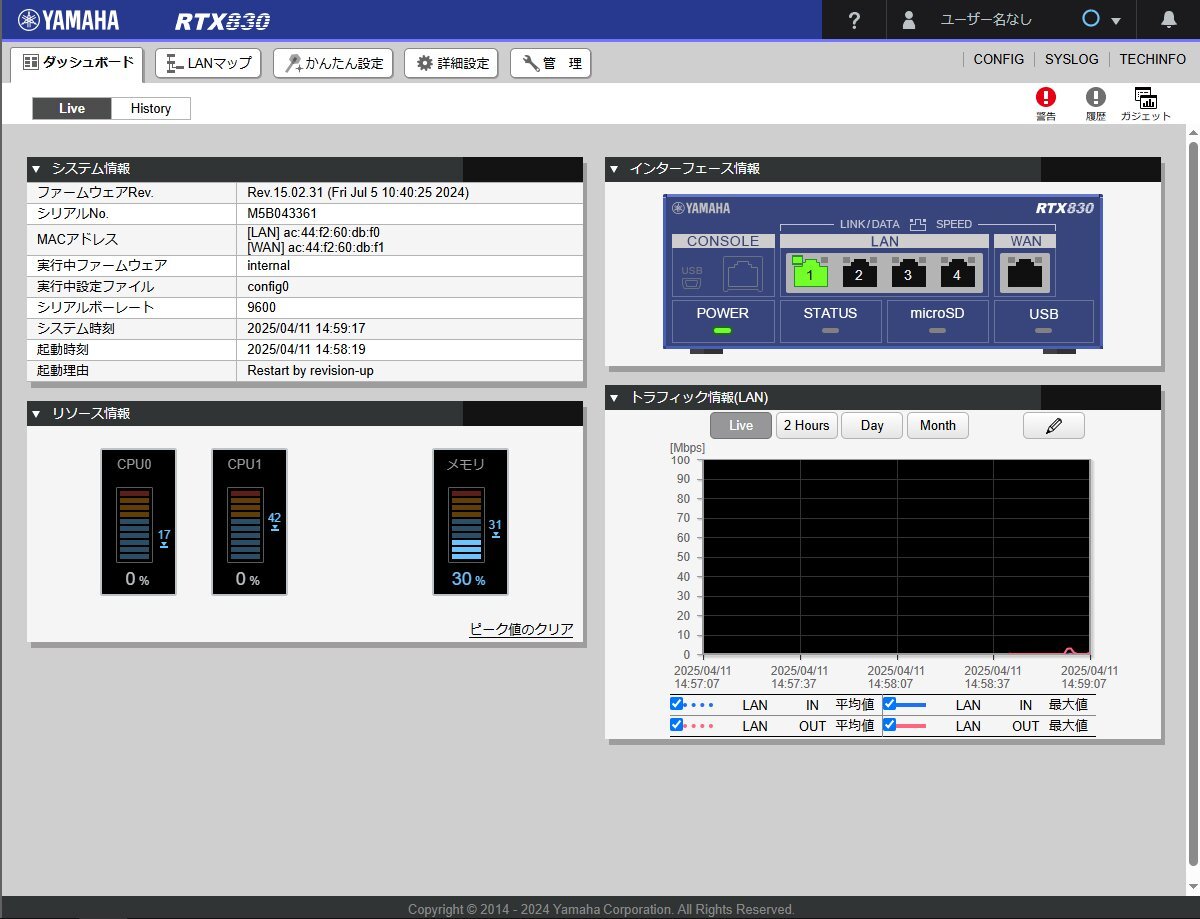Open the notification bell icon

point(1168,20)
